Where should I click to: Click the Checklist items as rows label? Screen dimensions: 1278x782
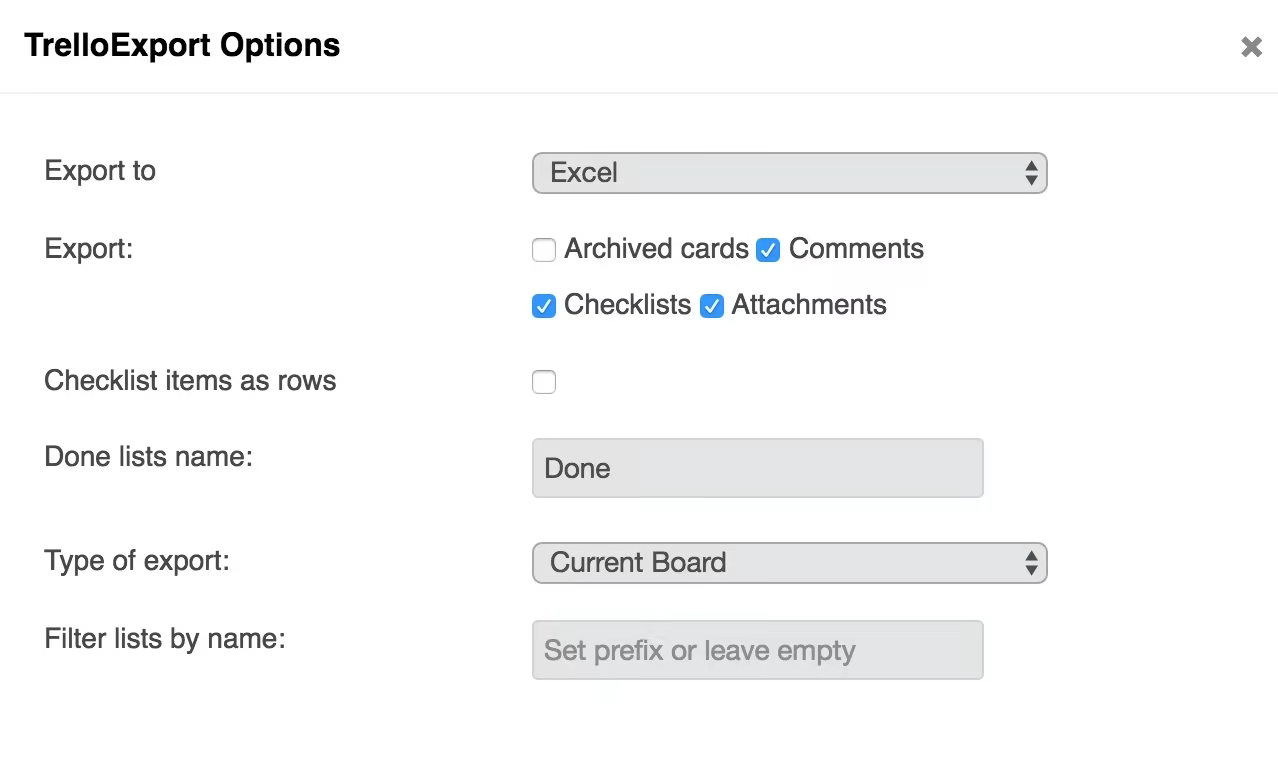pyautogui.click(x=190, y=381)
